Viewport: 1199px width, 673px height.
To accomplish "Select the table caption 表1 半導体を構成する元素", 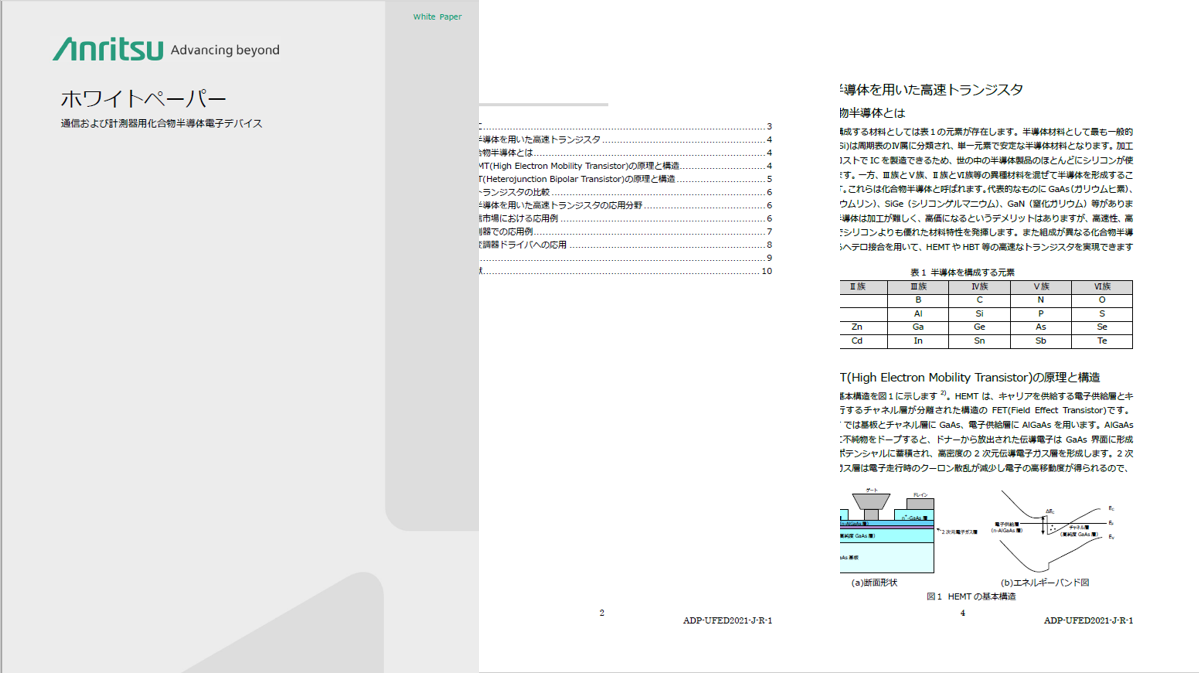I will coord(962,272).
